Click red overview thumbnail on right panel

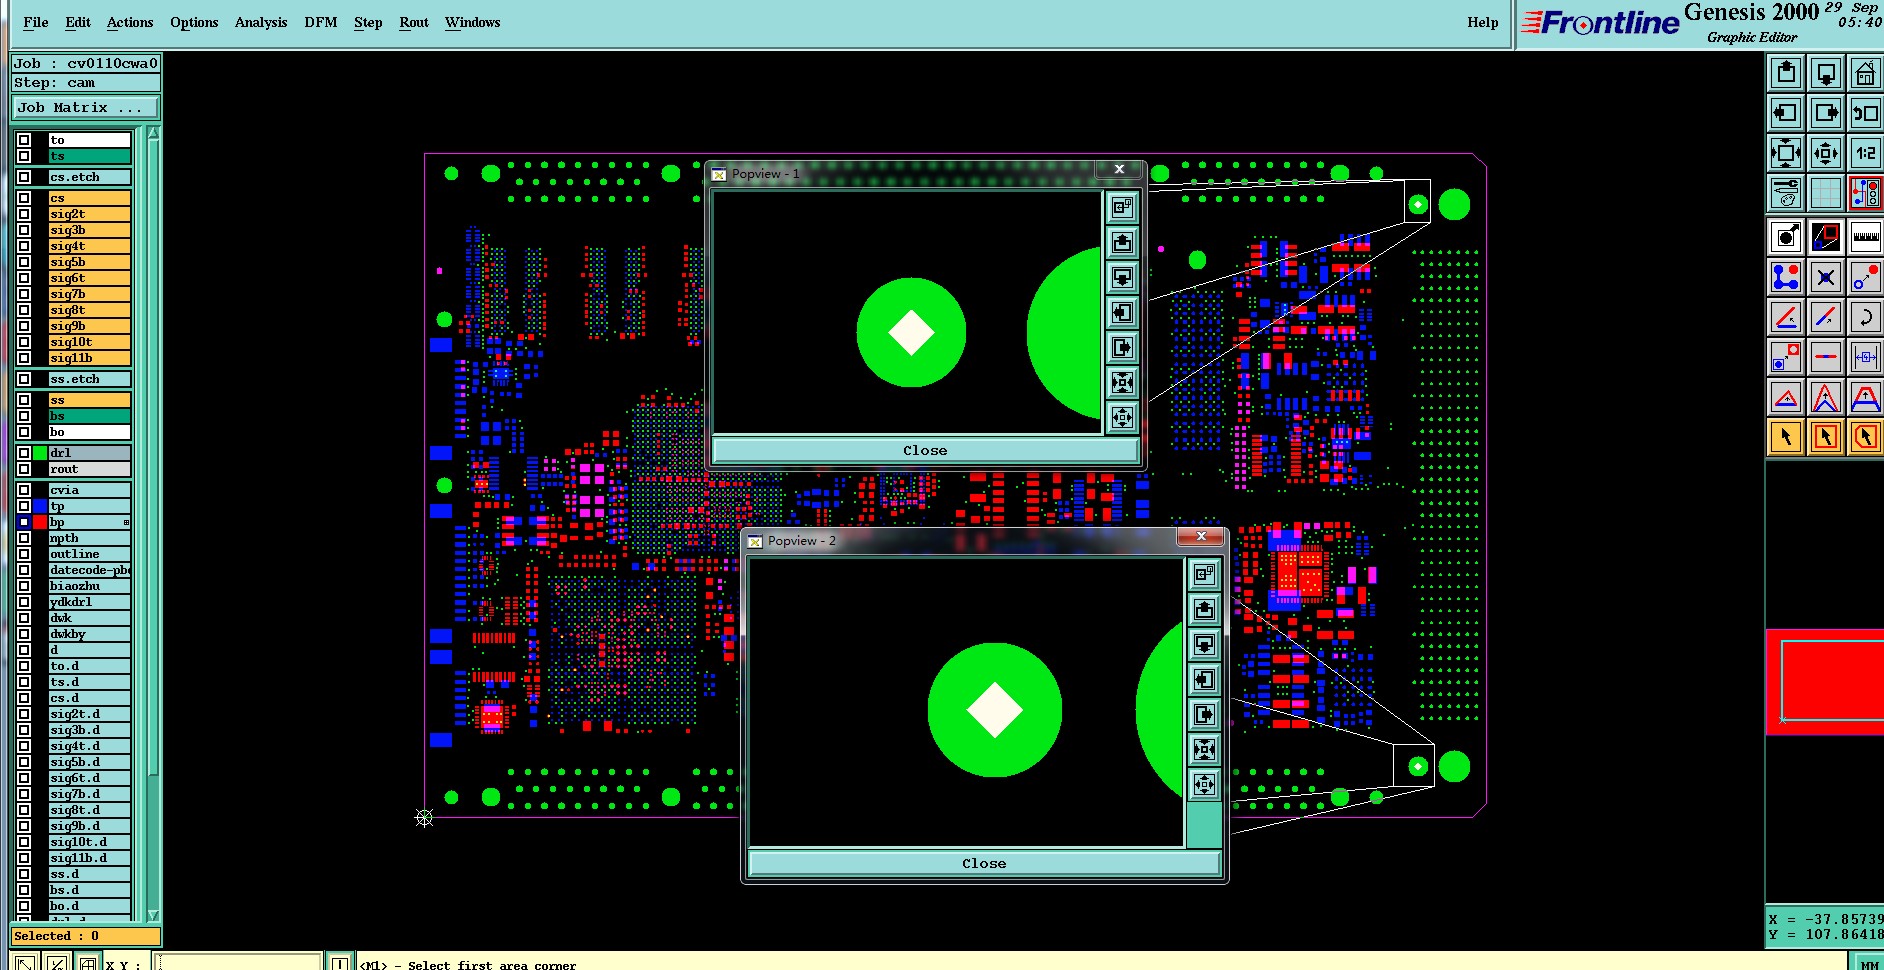pos(1826,682)
